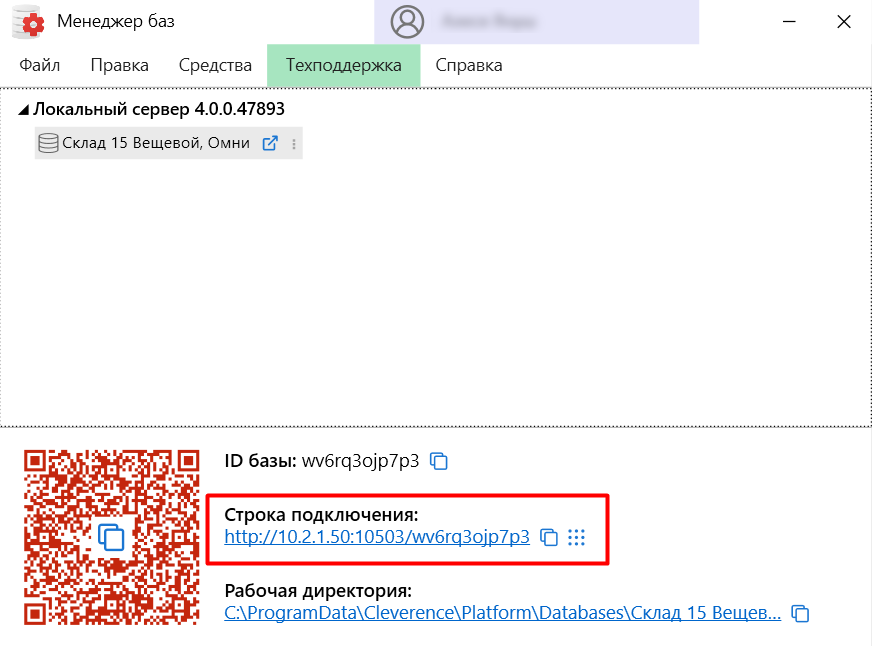Open the ProgramData Cleverence directory link
The height and width of the screenshot is (646, 872).
pos(500,613)
